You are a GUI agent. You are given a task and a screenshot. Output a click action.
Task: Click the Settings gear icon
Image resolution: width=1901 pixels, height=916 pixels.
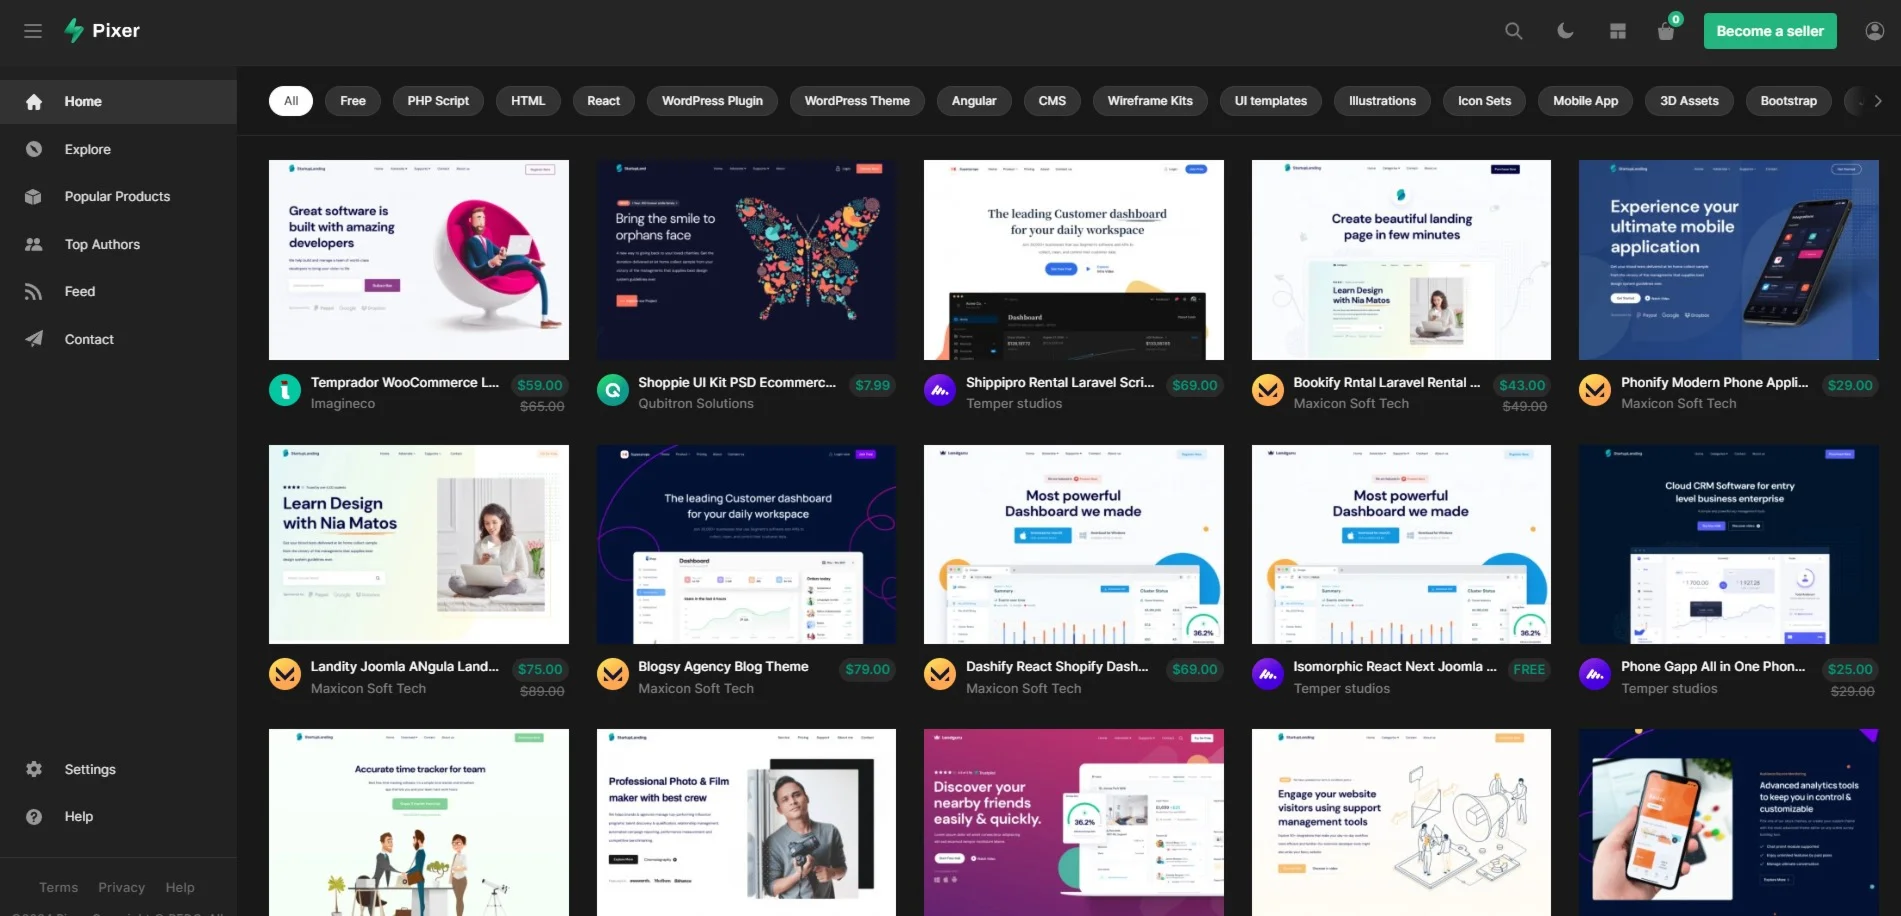coord(34,769)
